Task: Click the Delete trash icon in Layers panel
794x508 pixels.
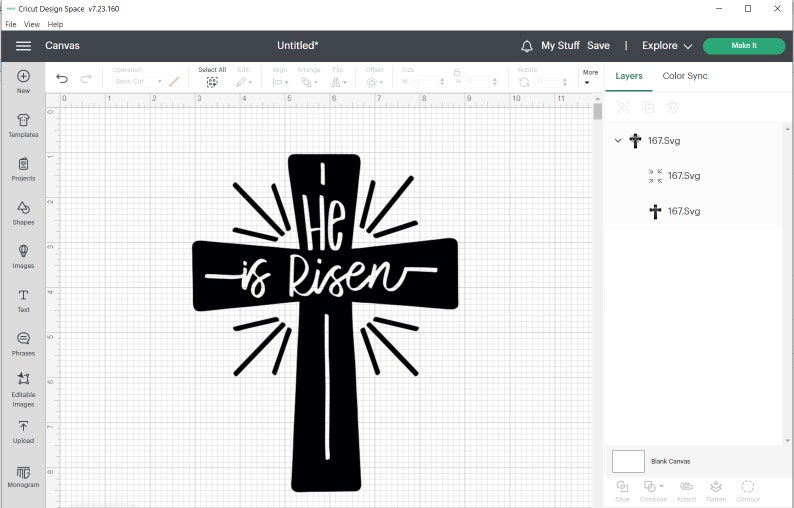Action: tap(672, 107)
